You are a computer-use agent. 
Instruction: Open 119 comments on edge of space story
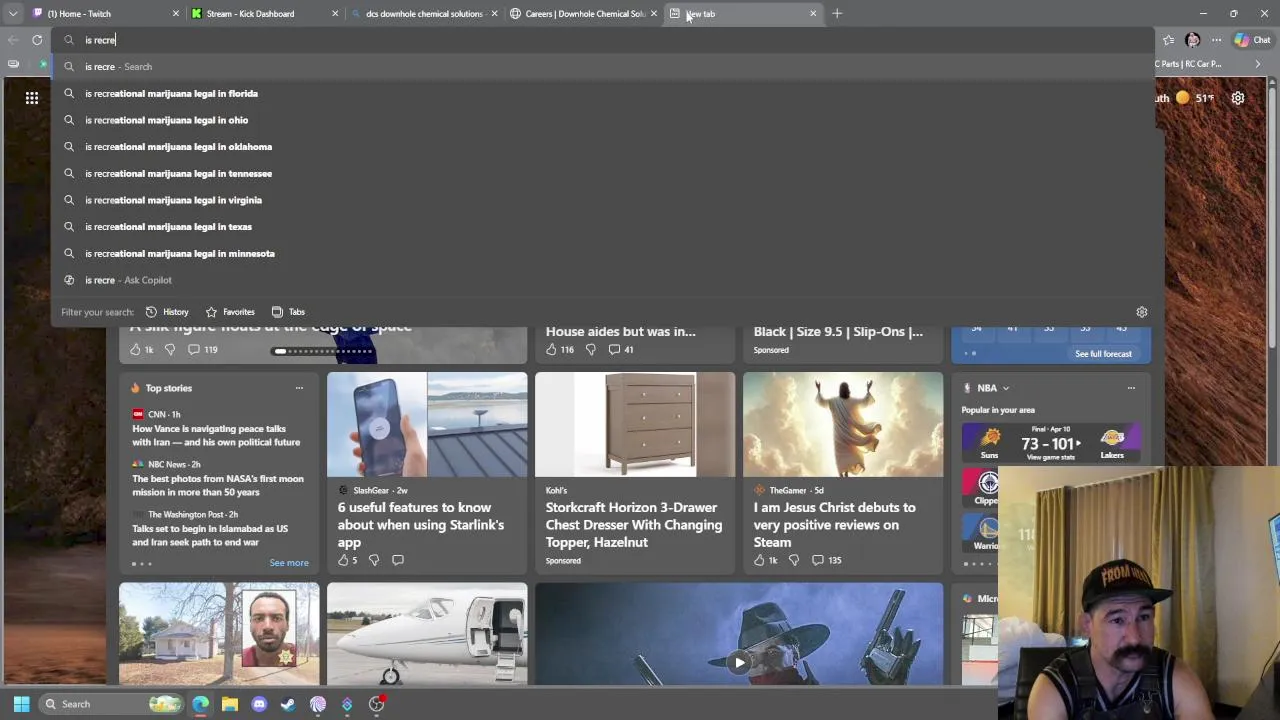click(202, 349)
